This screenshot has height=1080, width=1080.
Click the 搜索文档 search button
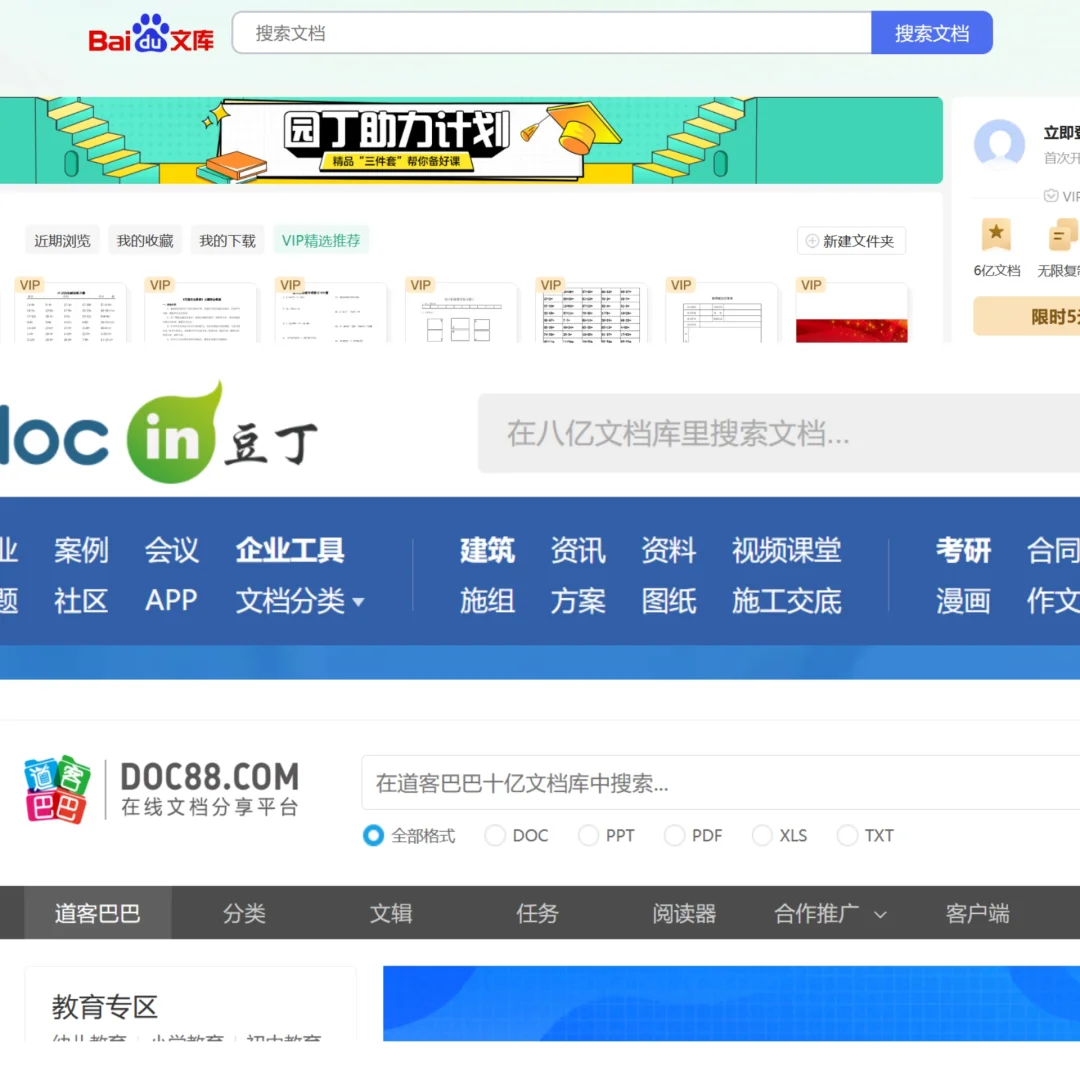[x=931, y=32]
